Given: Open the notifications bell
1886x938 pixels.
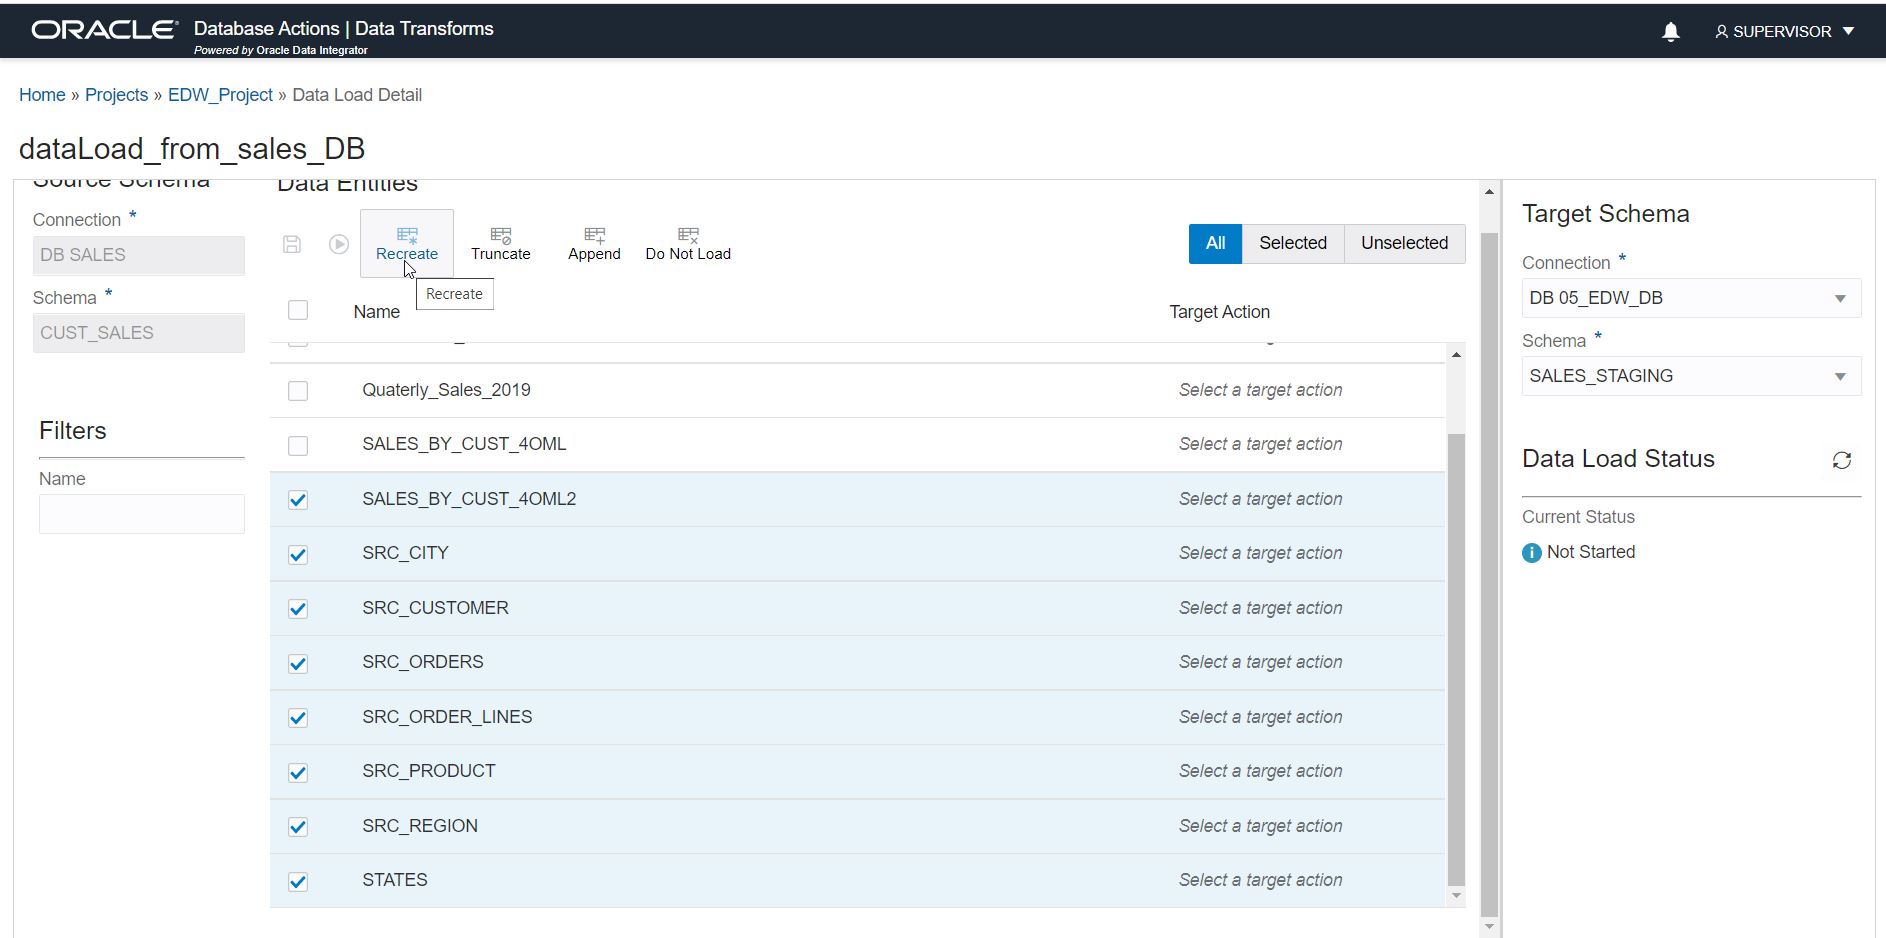Looking at the screenshot, I should (x=1670, y=32).
